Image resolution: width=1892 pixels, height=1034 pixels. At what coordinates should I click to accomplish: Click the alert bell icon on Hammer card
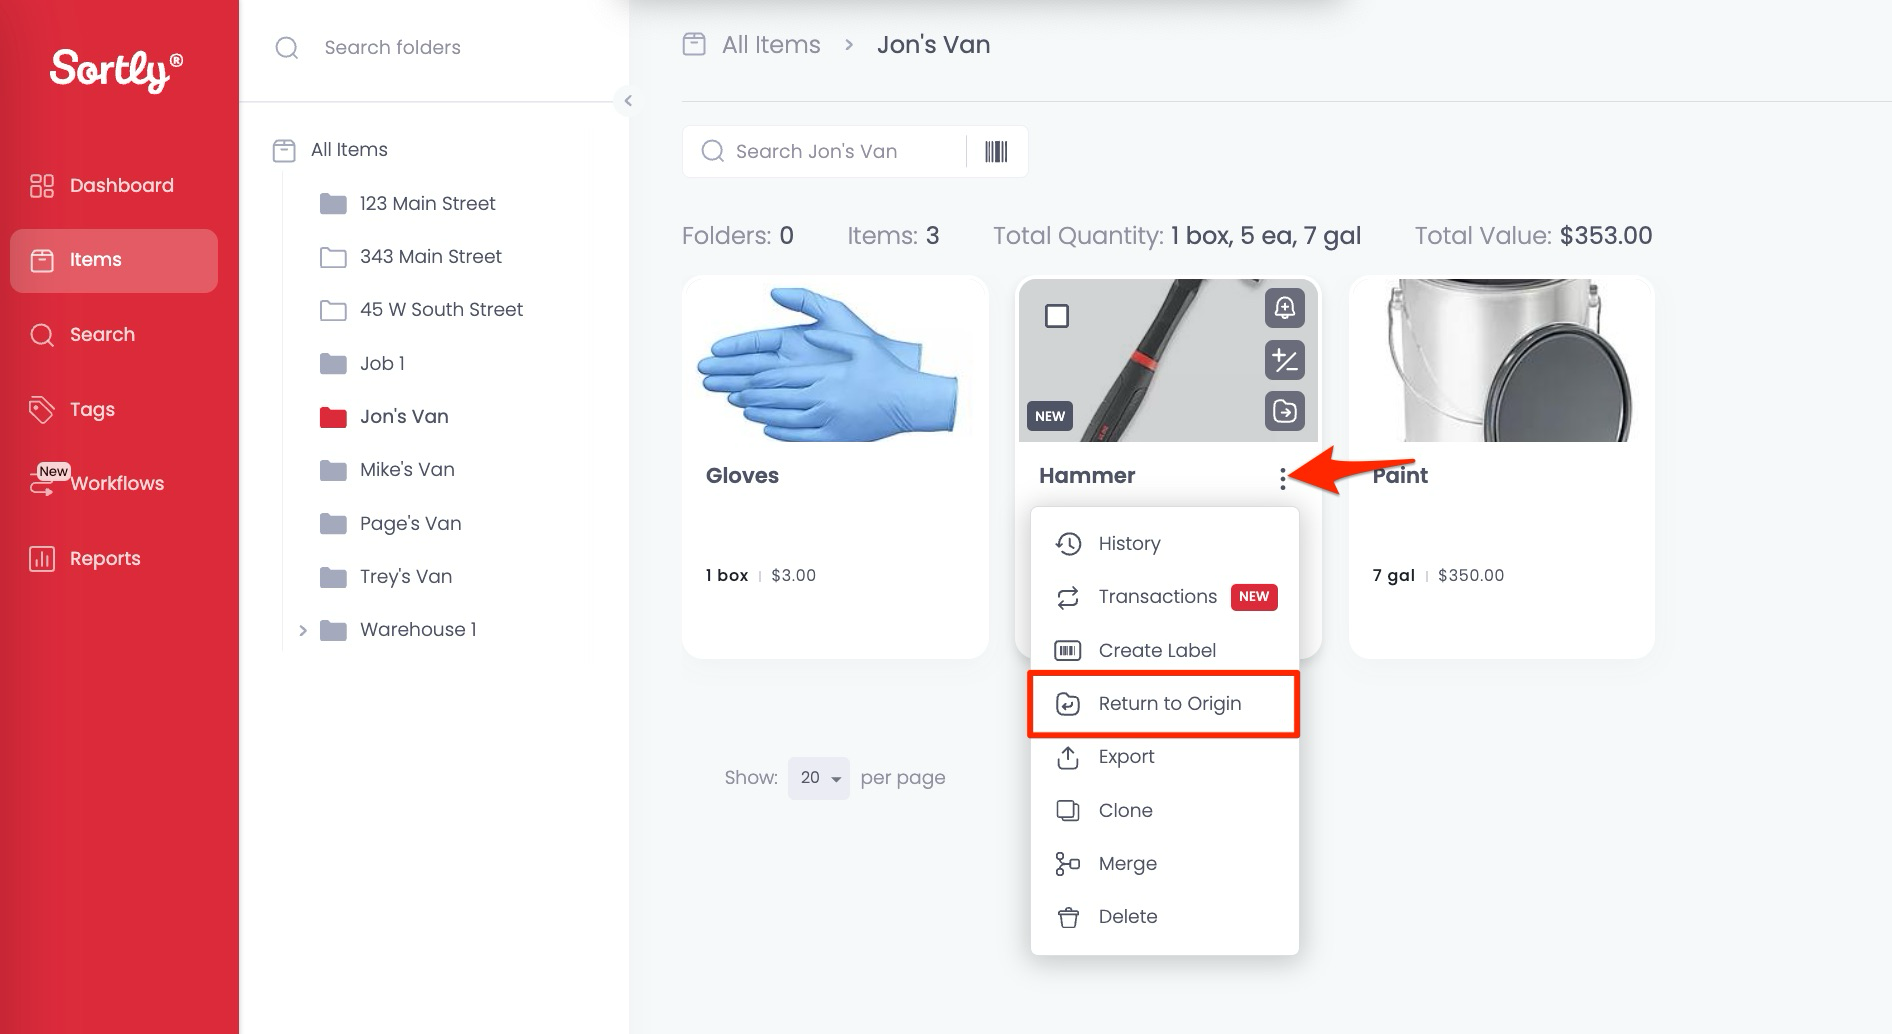click(x=1284, y=308)
